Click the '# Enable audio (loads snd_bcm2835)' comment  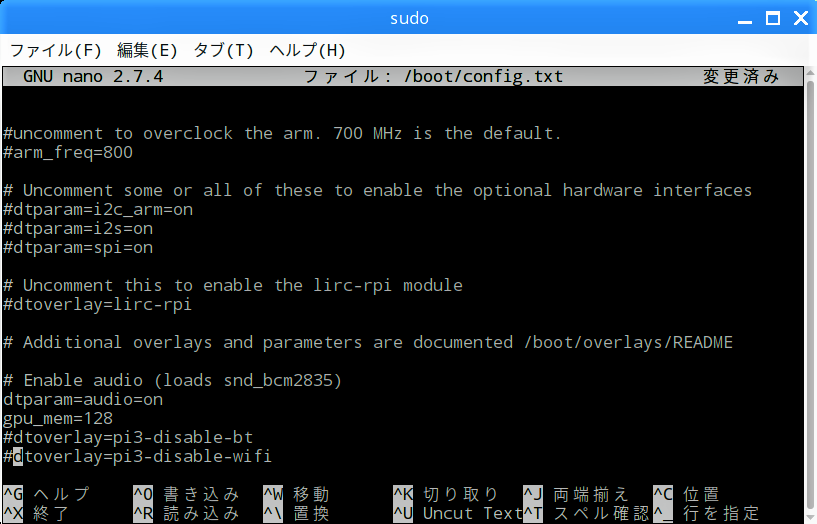click(x=172, y=380)
